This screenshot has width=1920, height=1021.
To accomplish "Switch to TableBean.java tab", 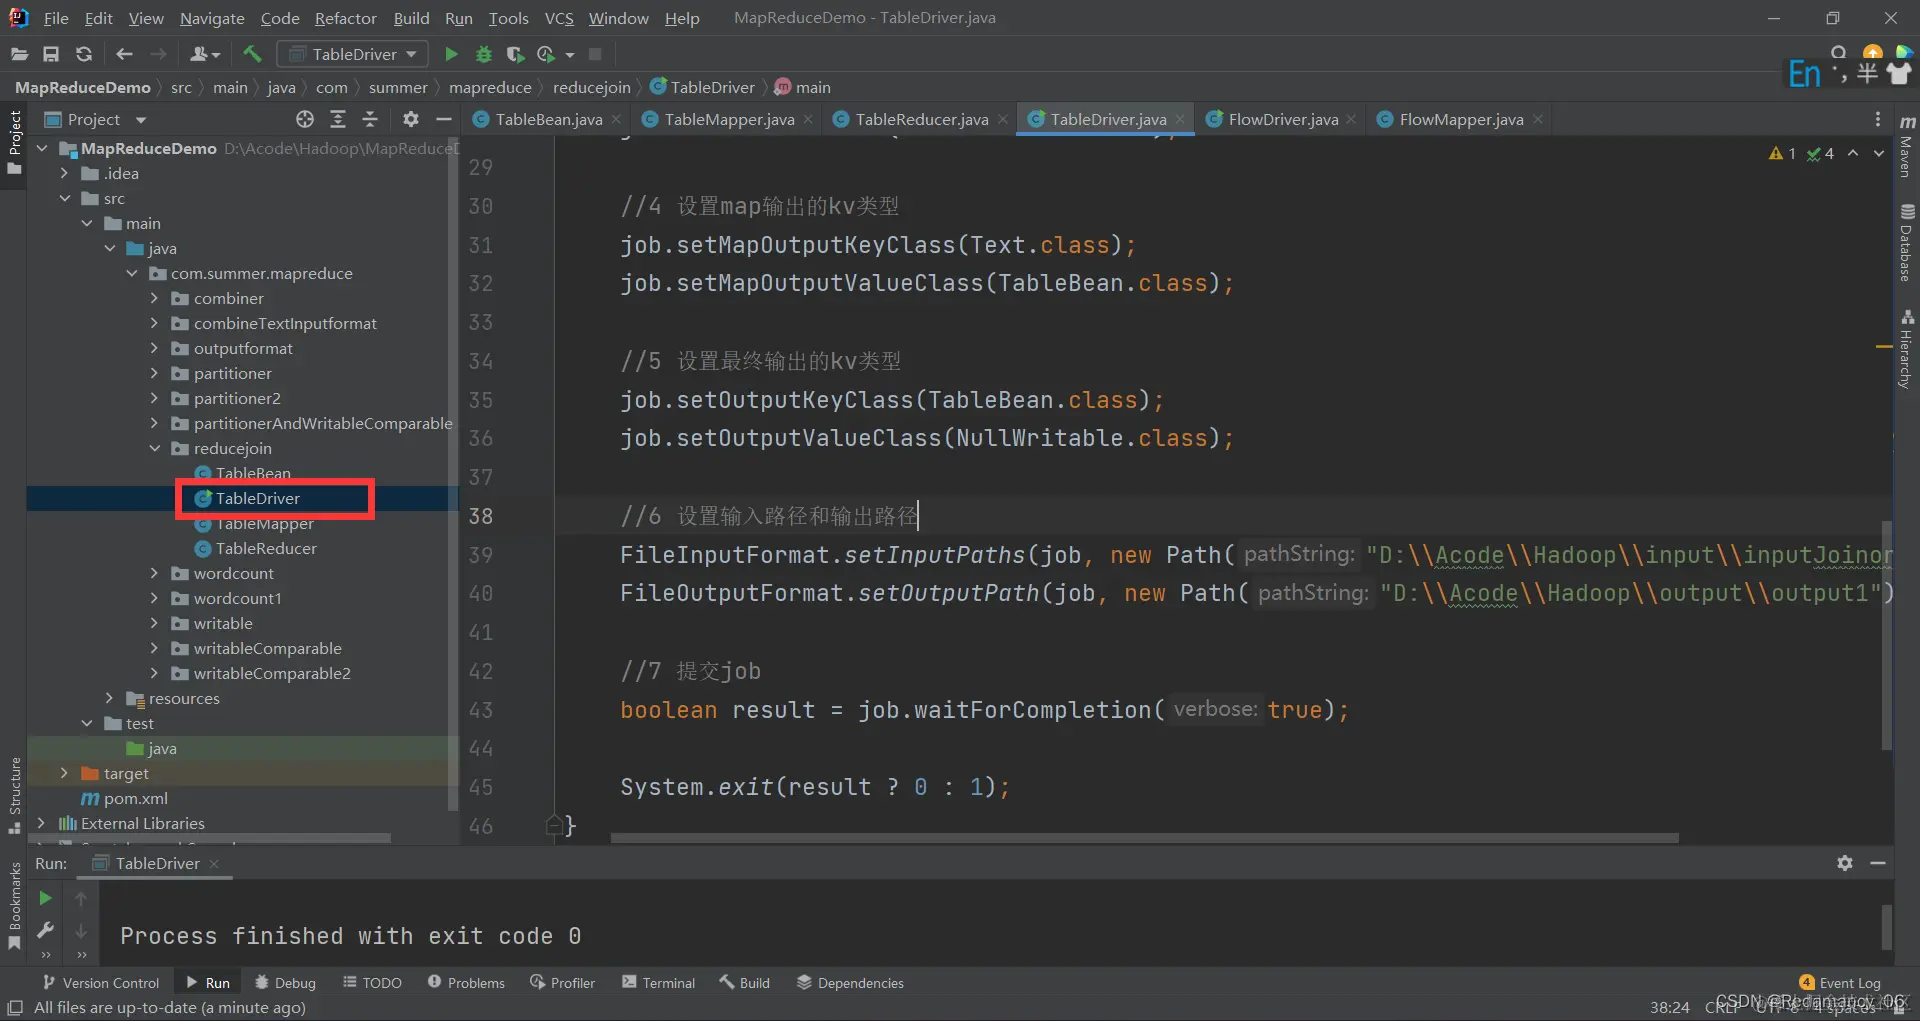I will click(x=548, y=119).
